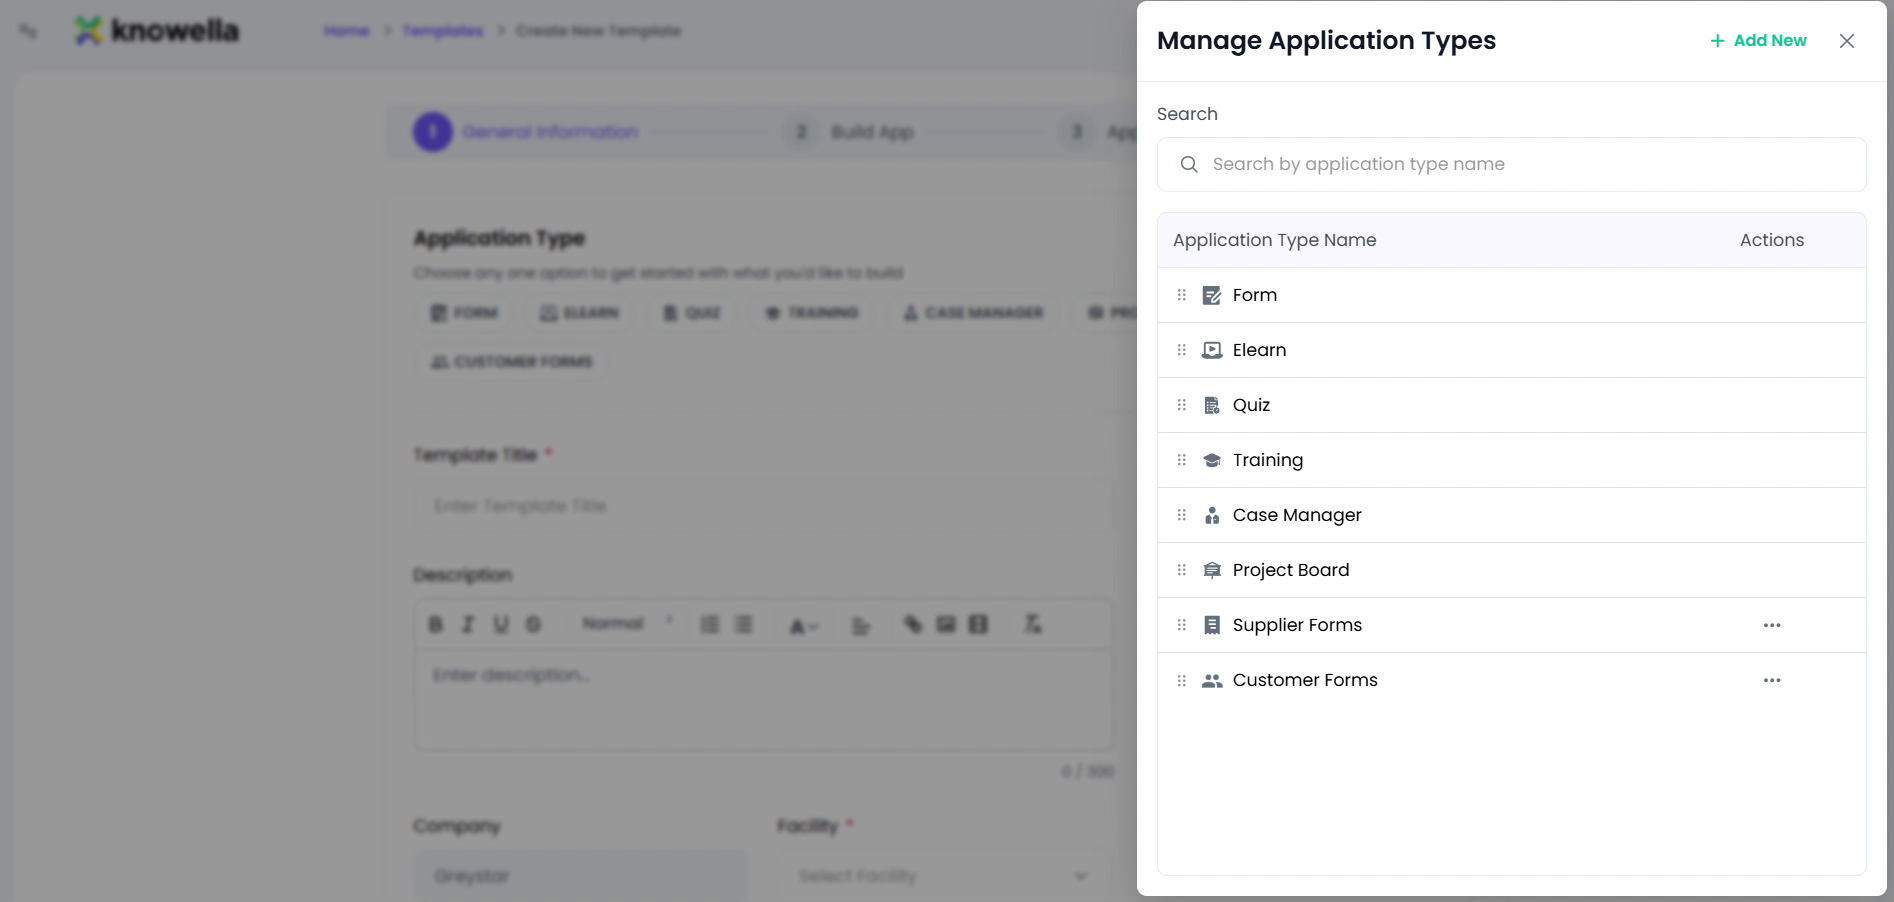Grab the drag handle for Case Manager row

(x=1182, y=515)
